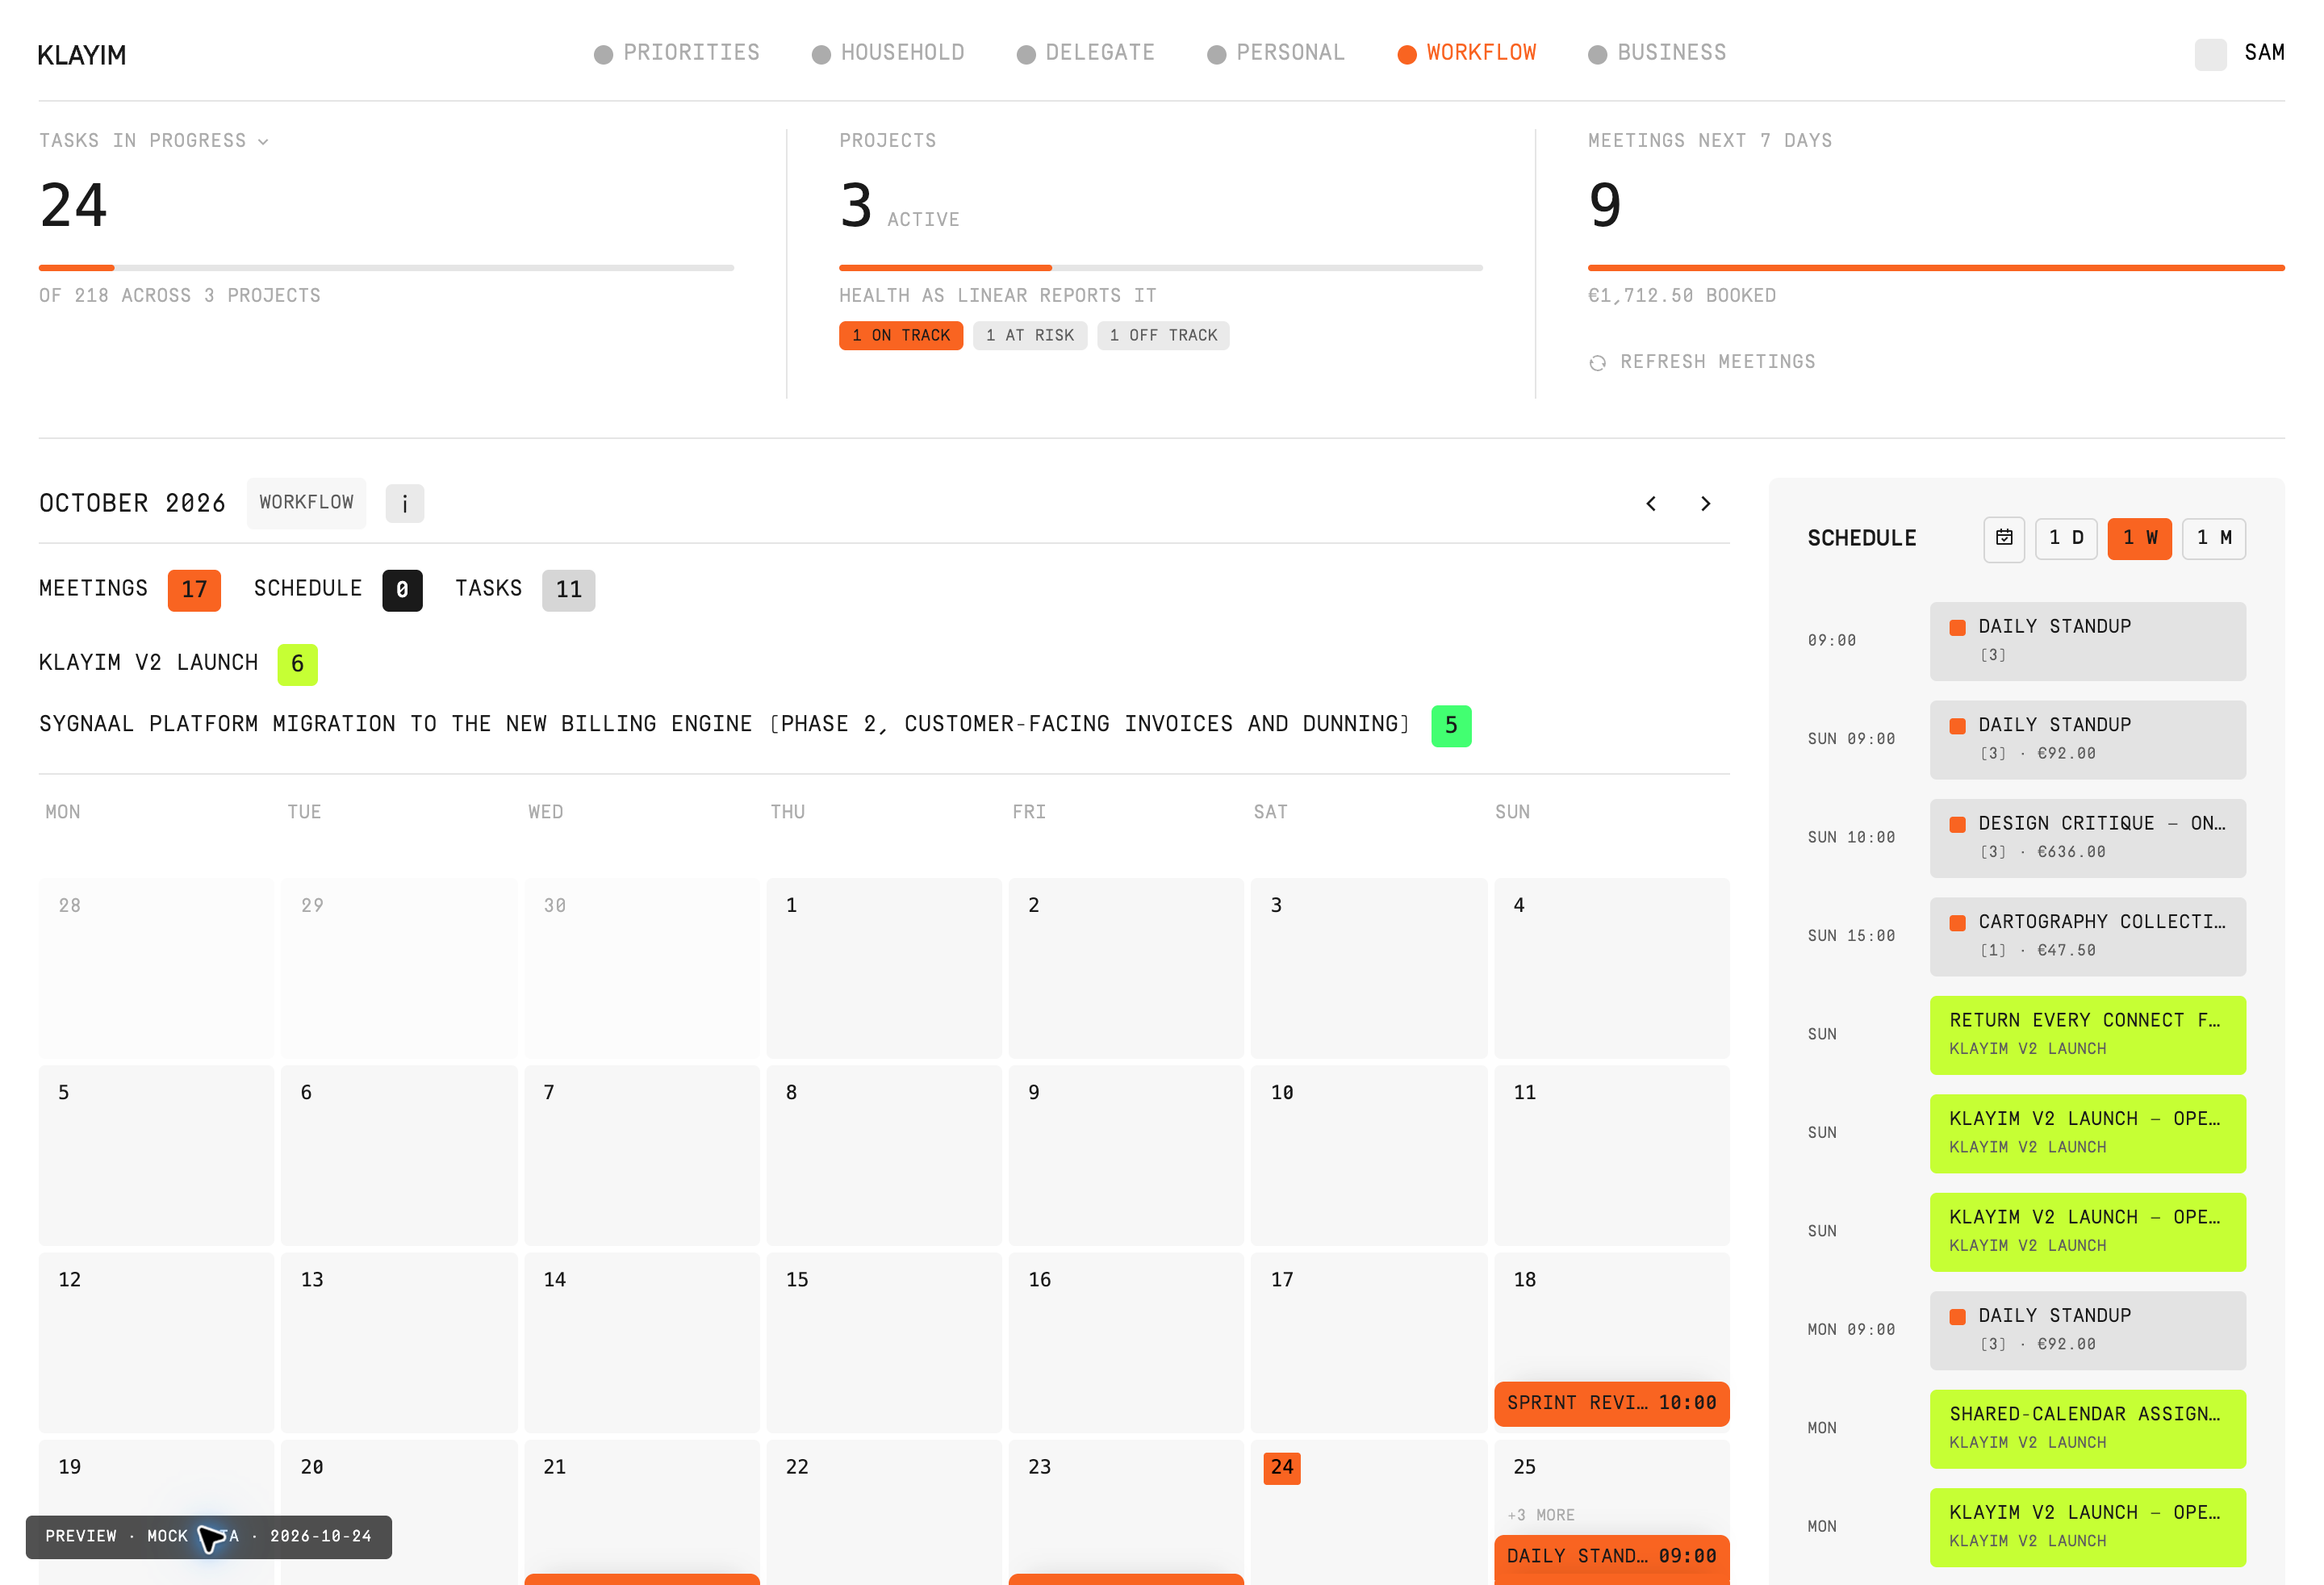Open the Tasks In Progress dropdown
Screen dimensions: 2324x1585
(x=154, y=141)
